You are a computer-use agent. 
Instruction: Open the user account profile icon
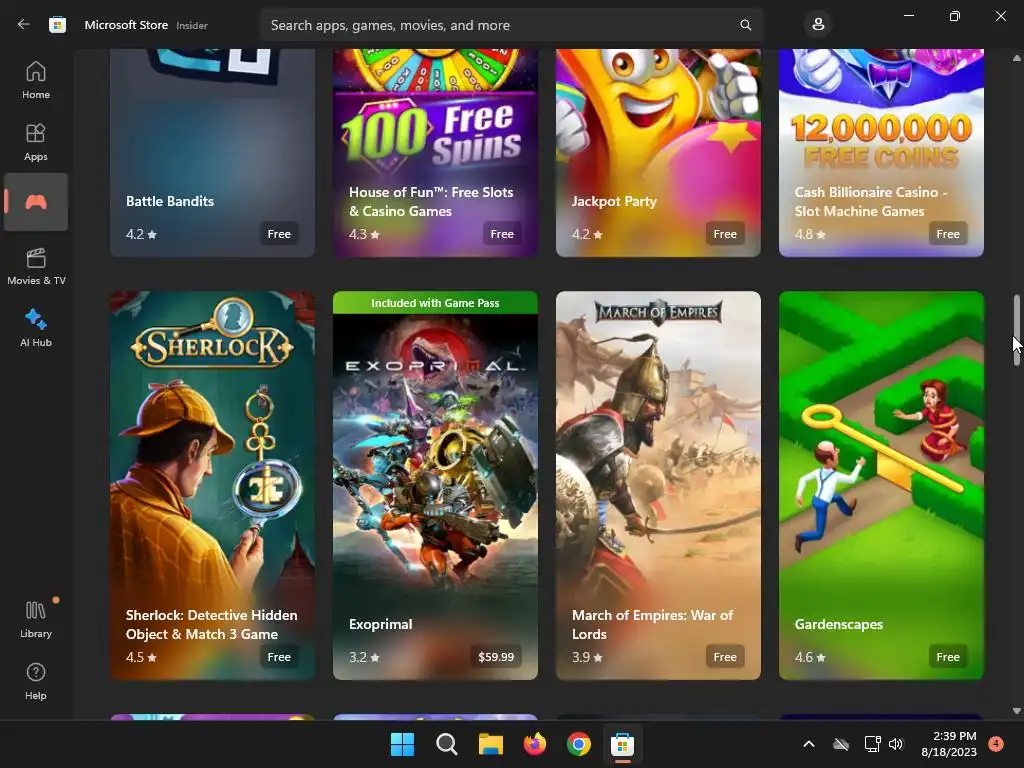818,25
